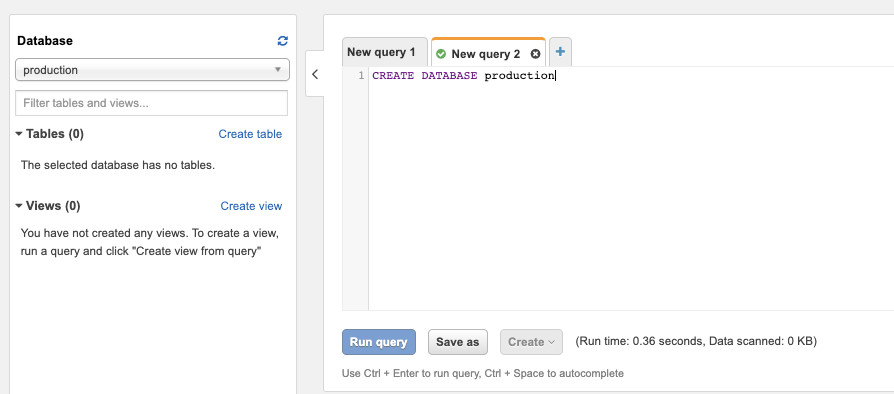Collapse the Views (0) section
The image size is (894, 394).
[x=19, y=206]
